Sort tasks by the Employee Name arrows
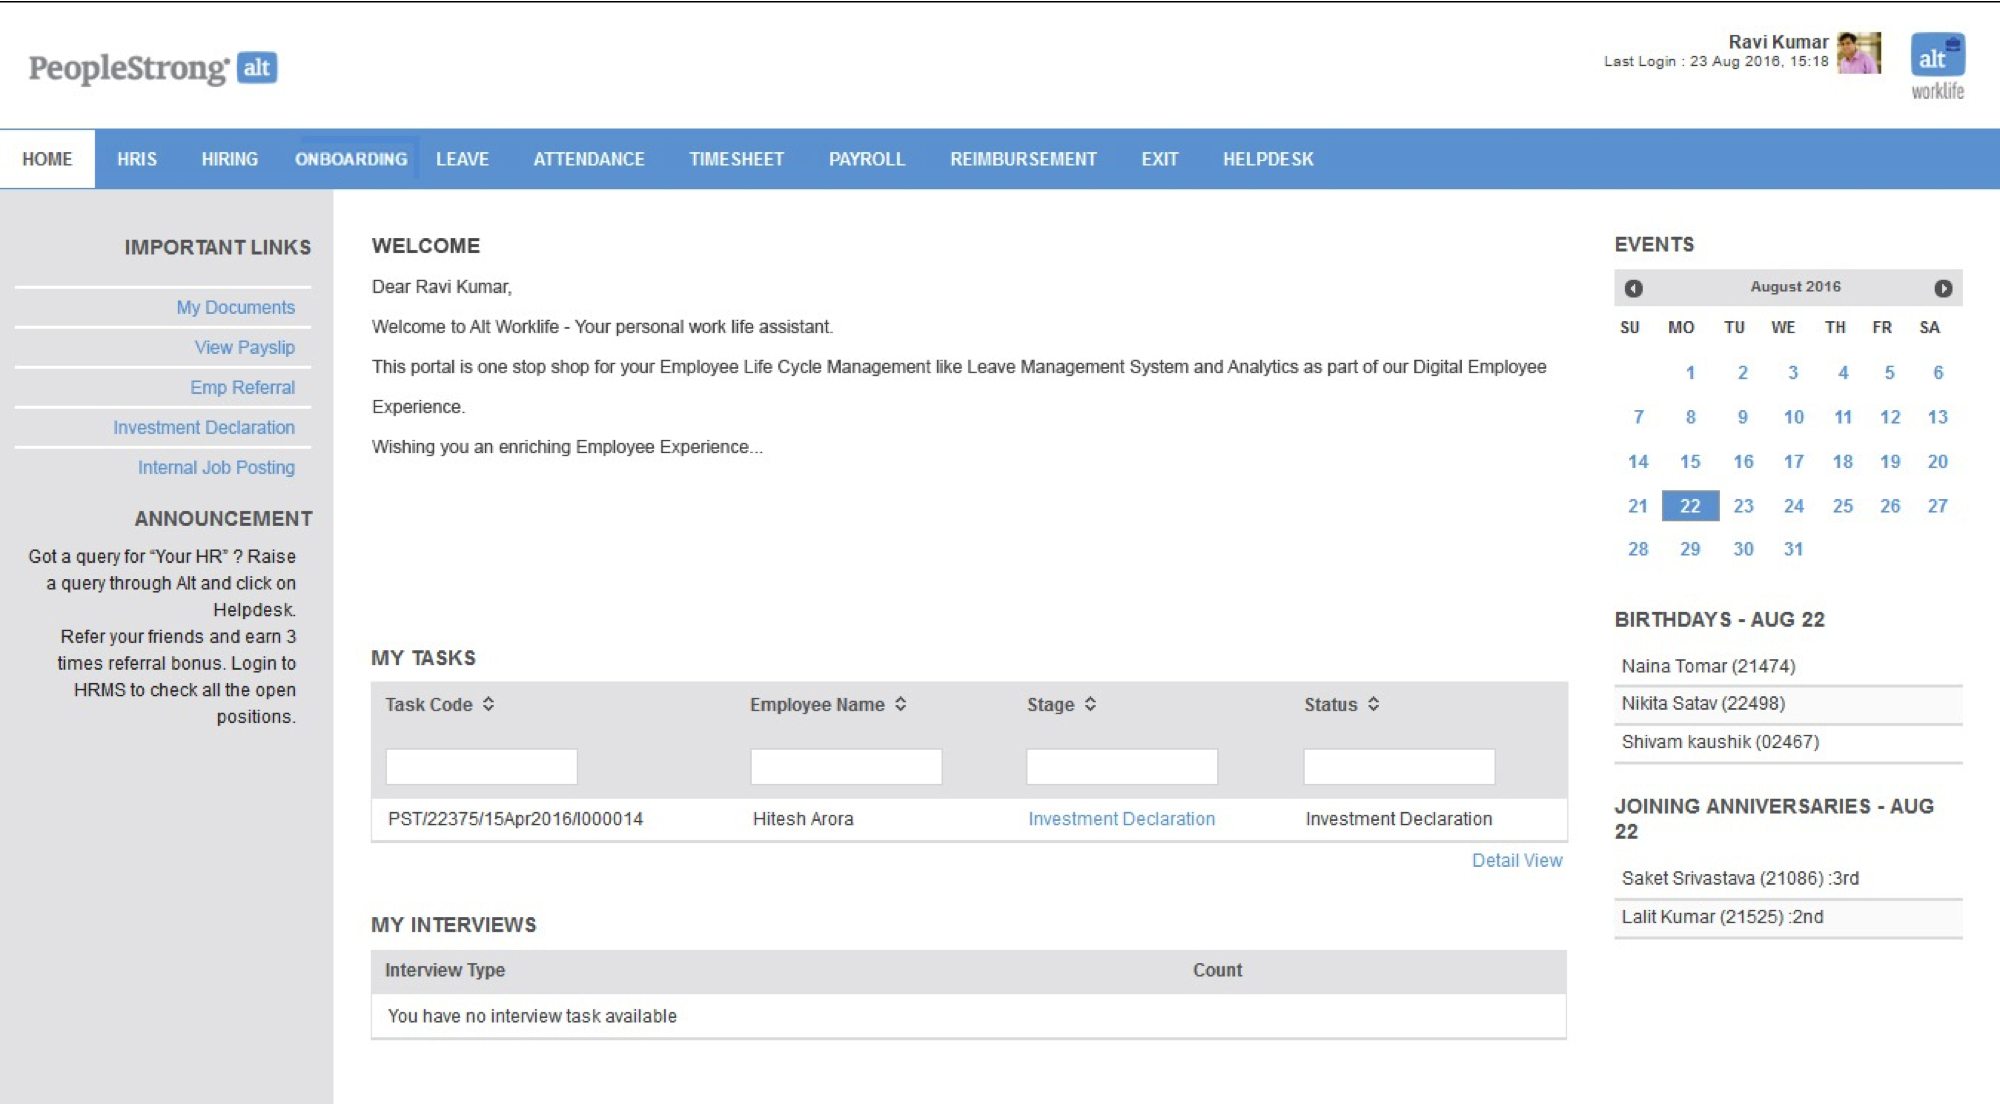This screenshot has width=2000, height=1105. (900, 704)
